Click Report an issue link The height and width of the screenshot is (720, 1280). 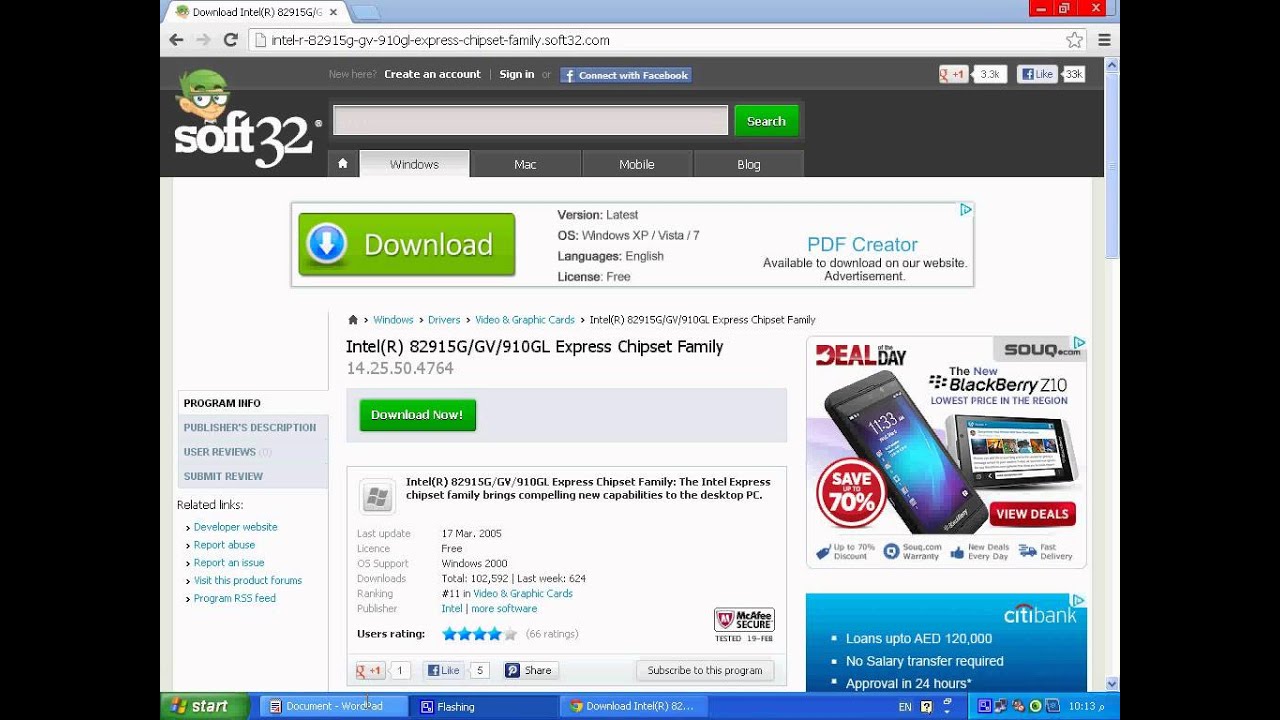[x=229, y=563]
